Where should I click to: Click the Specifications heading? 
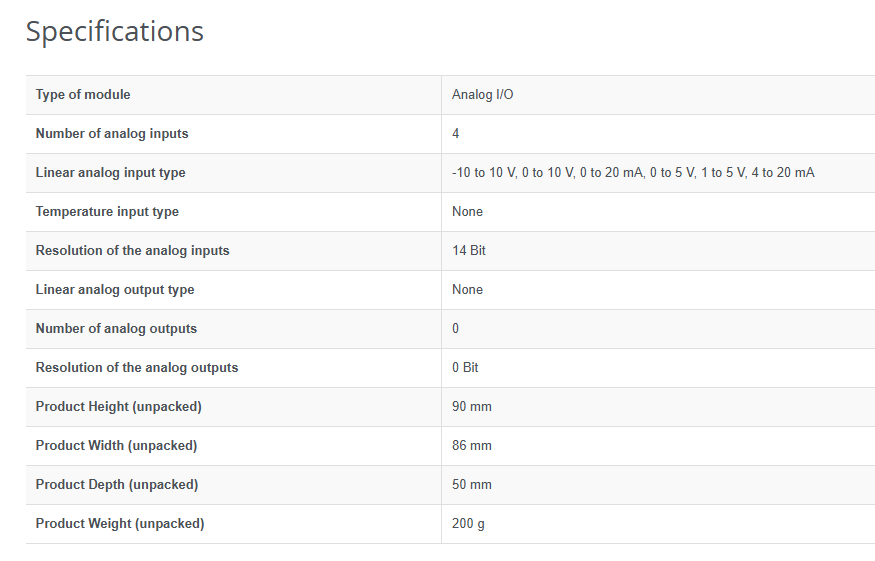[114, 32]
